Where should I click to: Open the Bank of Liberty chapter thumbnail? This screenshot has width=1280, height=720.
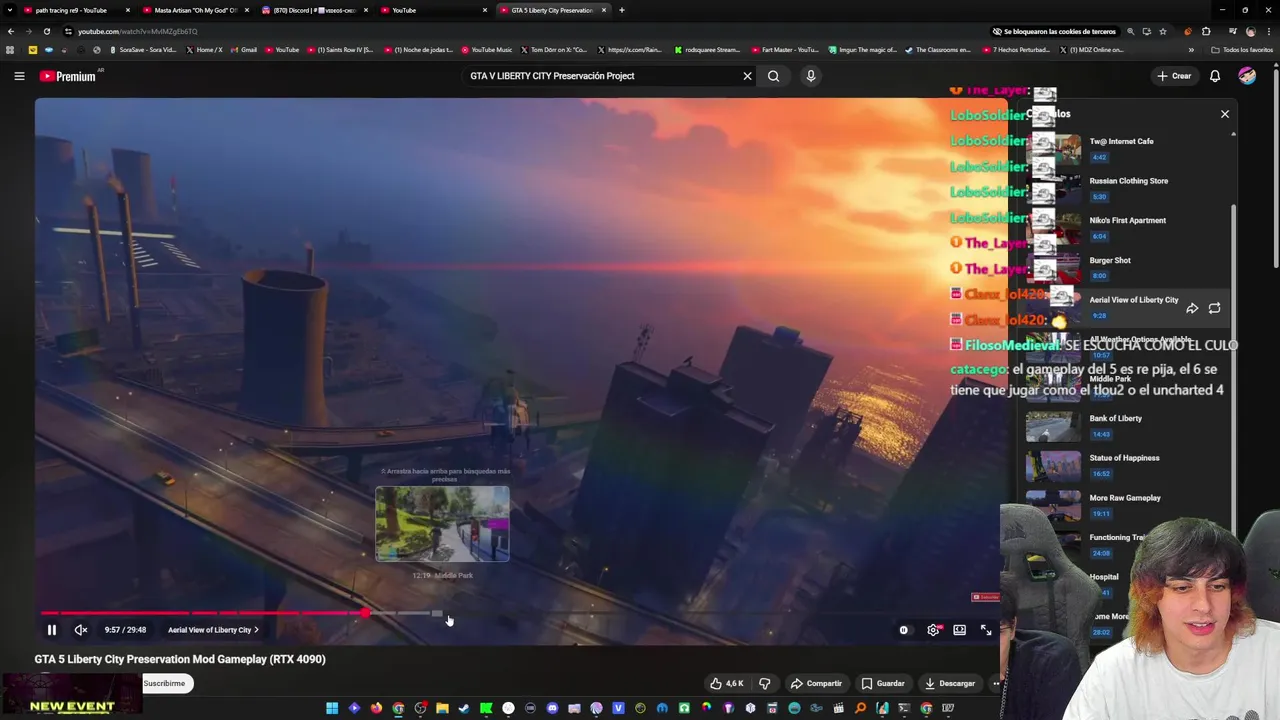[1053, 426]
